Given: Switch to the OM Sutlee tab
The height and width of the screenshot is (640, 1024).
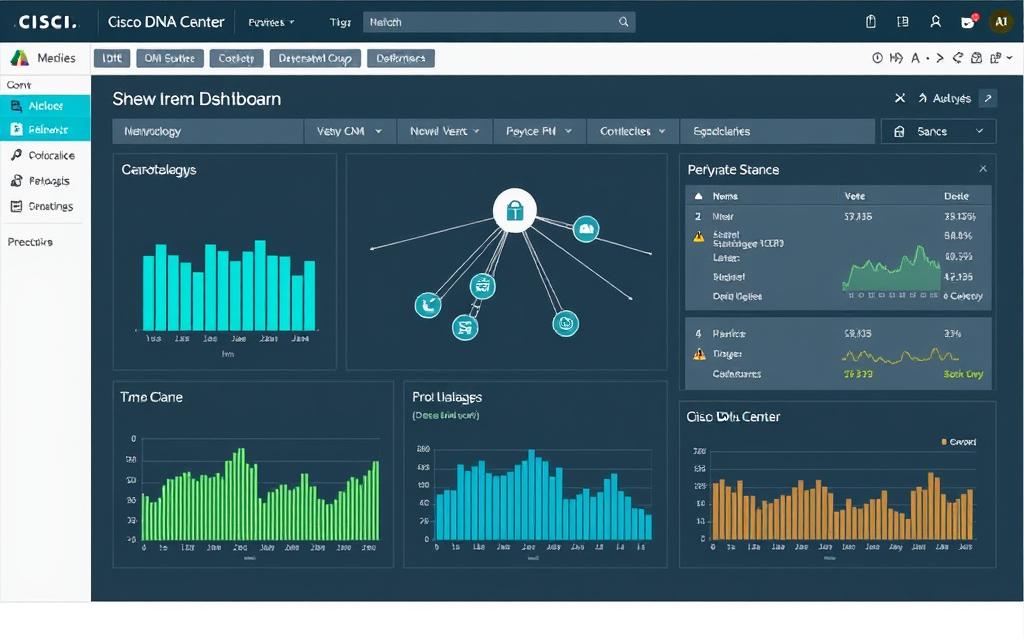Looking at the screenshot, I should (x=170, y=59).
